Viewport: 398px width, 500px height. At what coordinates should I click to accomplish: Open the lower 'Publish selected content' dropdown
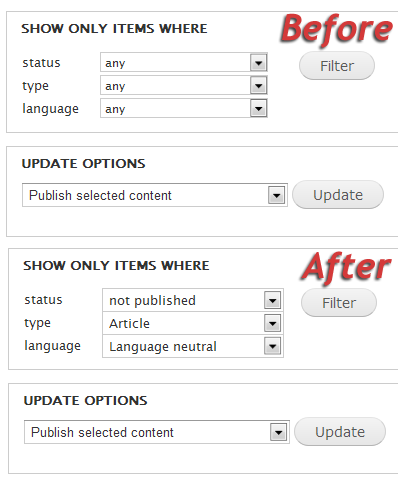pyautogui.click(x=157, y=432)
